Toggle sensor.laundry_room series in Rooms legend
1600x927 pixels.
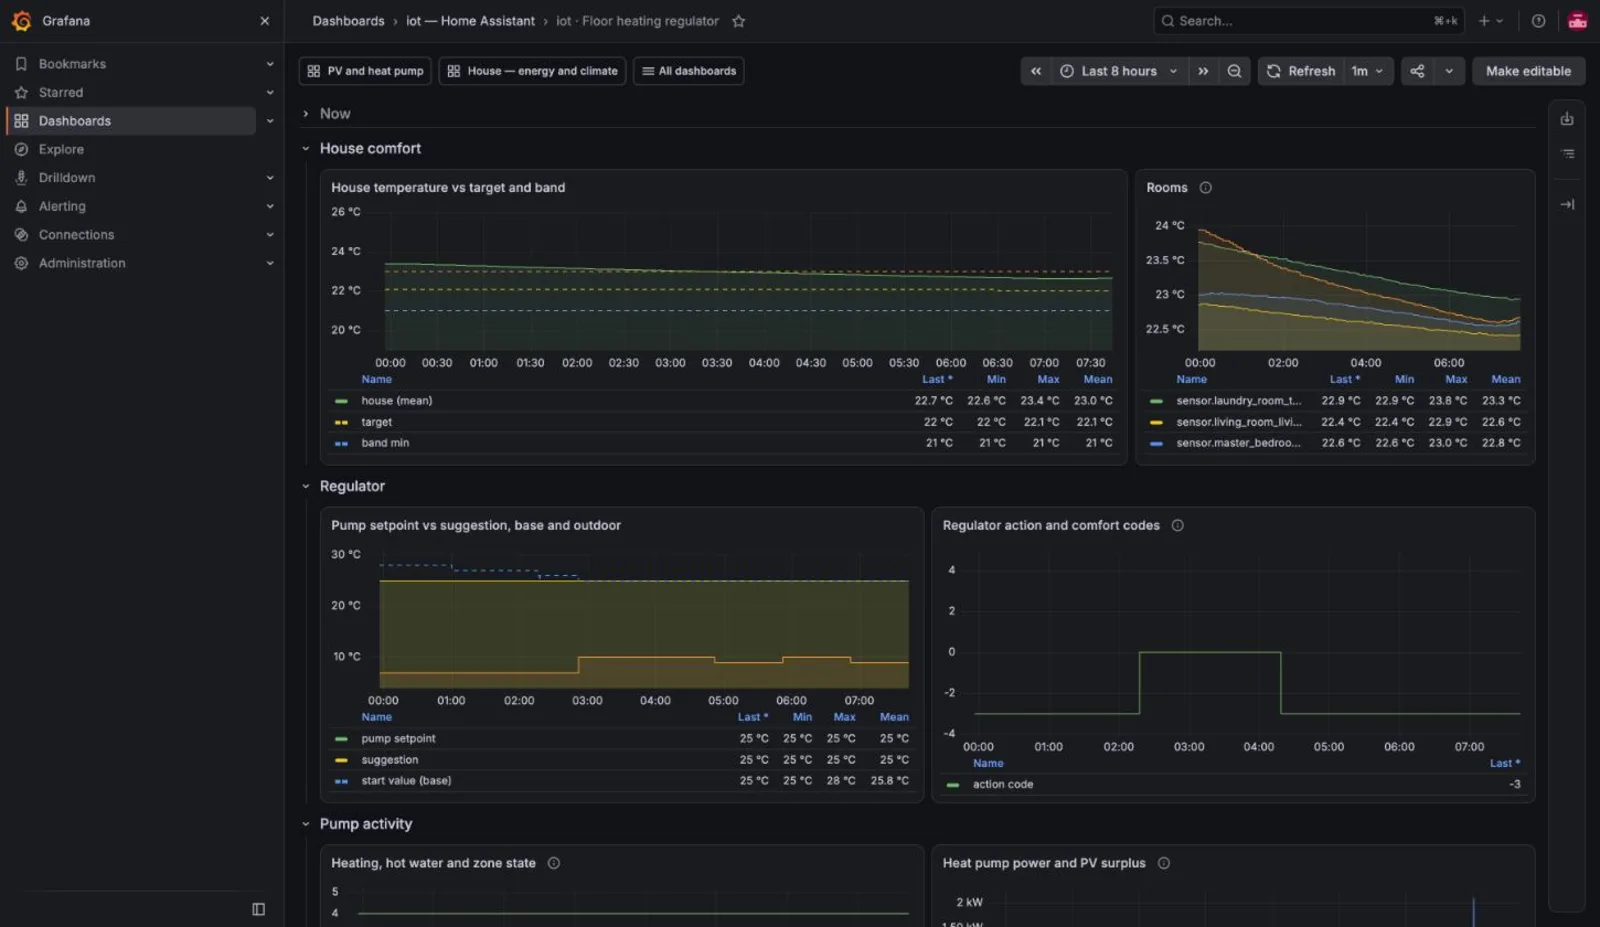1239,401
